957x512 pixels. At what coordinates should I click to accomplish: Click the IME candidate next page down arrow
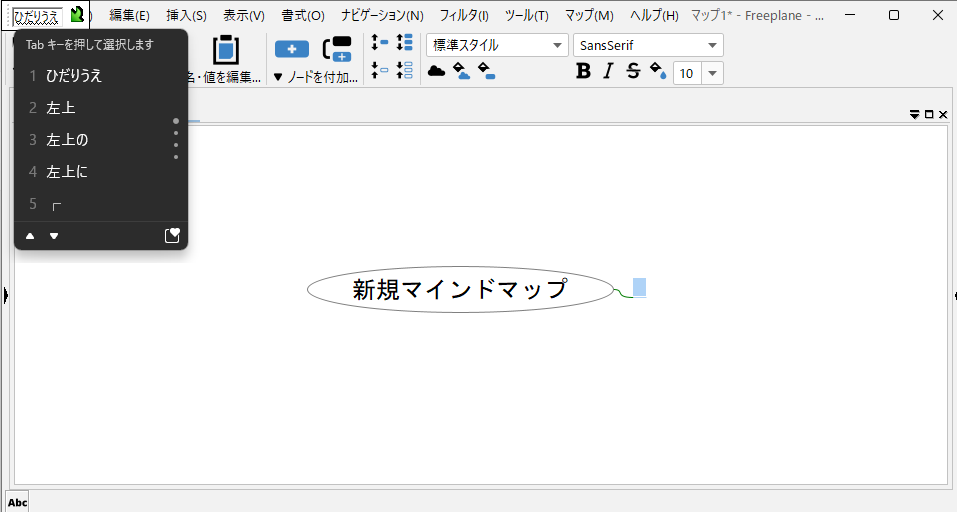point(54,236)
